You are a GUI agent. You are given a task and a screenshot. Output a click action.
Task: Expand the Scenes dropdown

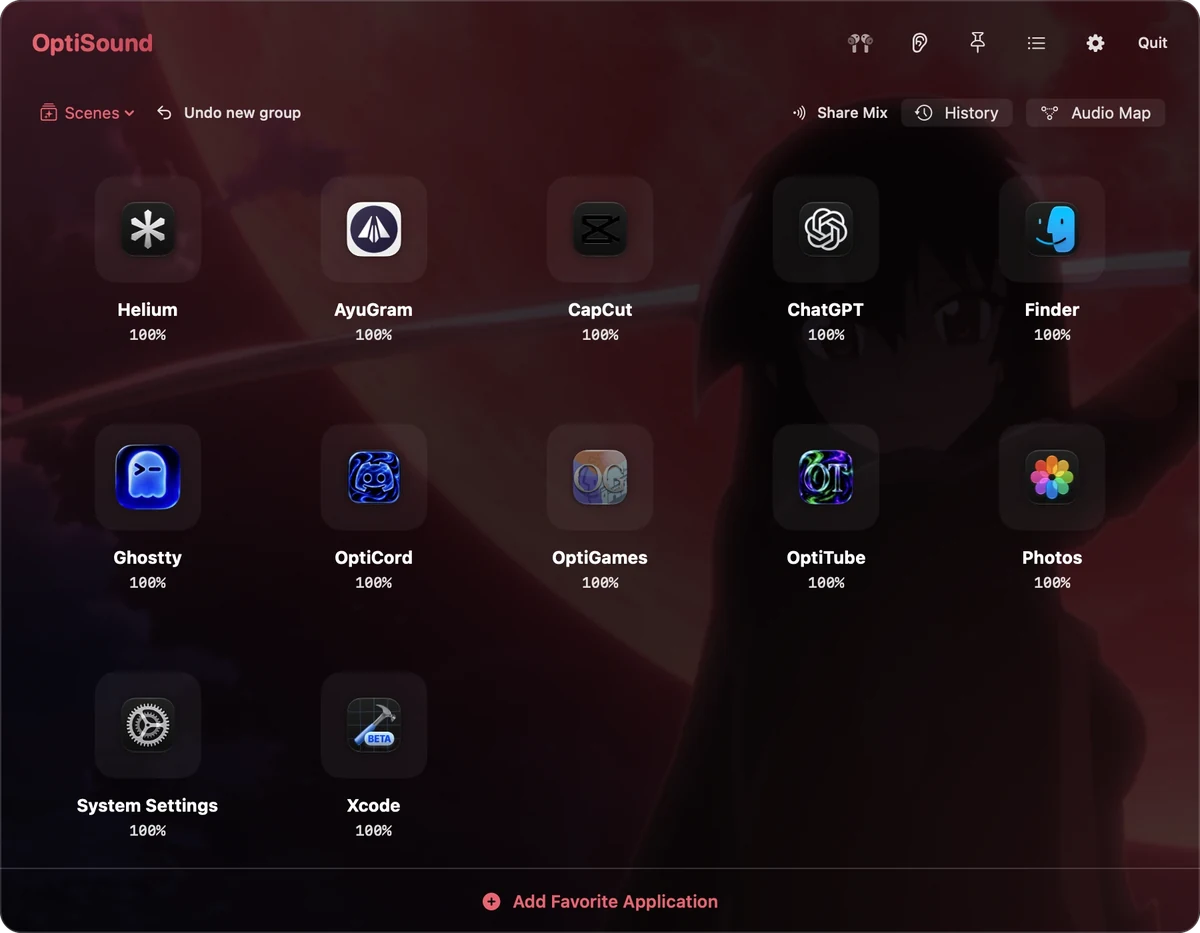click(x=87, y=113)
